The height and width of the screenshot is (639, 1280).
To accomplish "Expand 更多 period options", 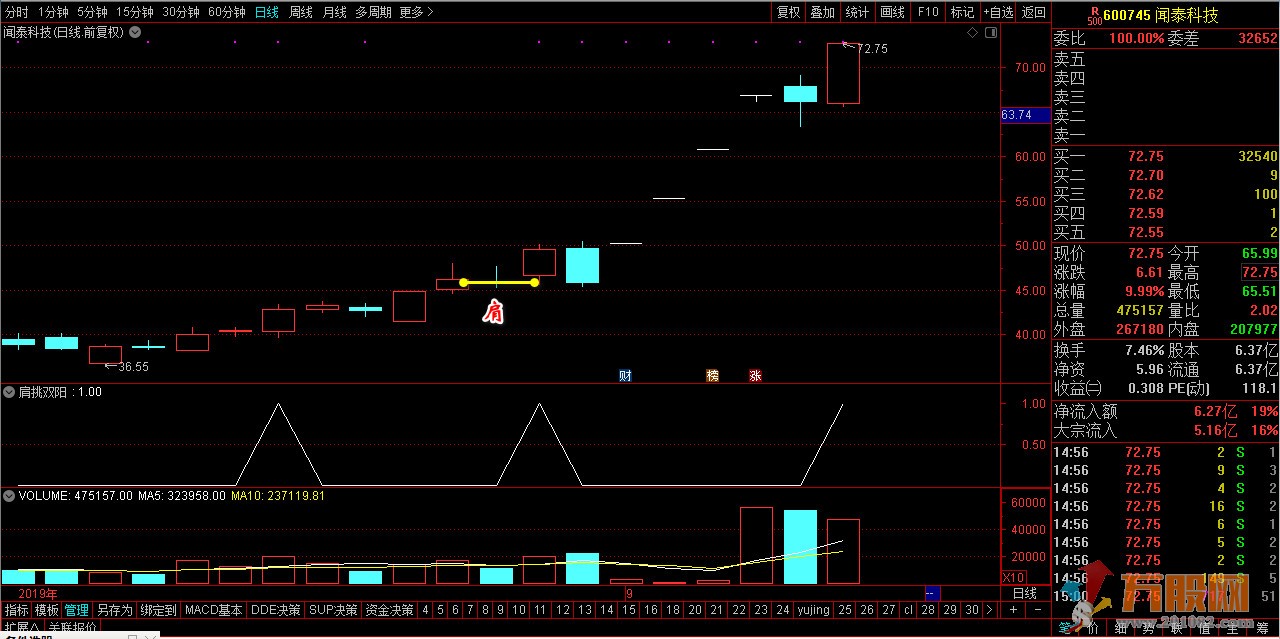I will tap(417, 12).
